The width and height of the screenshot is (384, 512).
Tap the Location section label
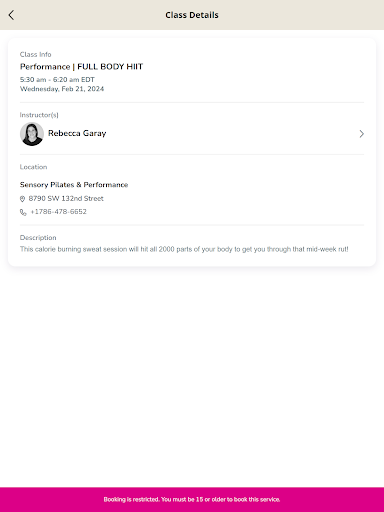(33, 167)
